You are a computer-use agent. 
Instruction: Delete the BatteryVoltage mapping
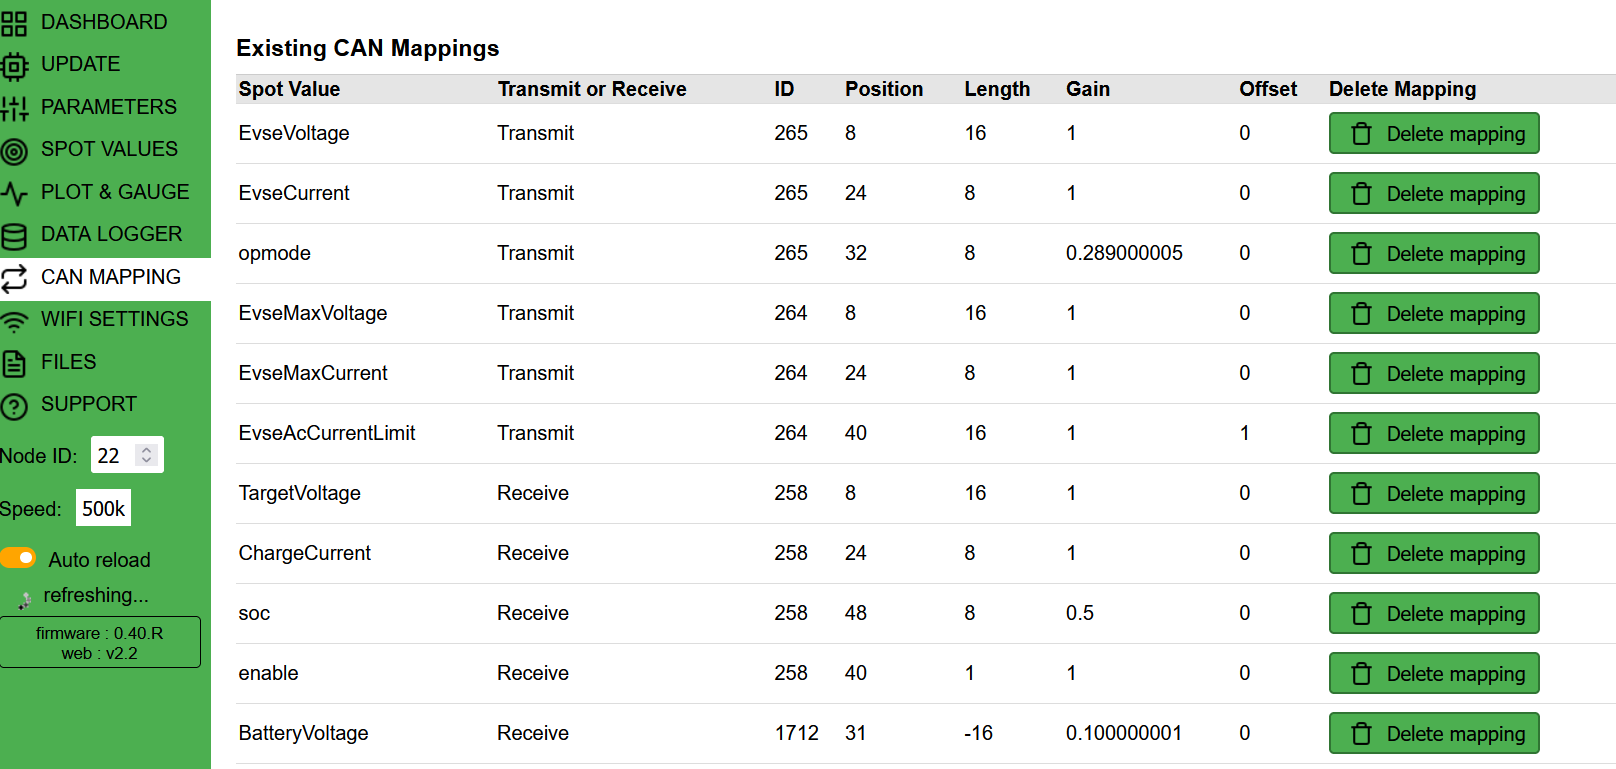1433,734
